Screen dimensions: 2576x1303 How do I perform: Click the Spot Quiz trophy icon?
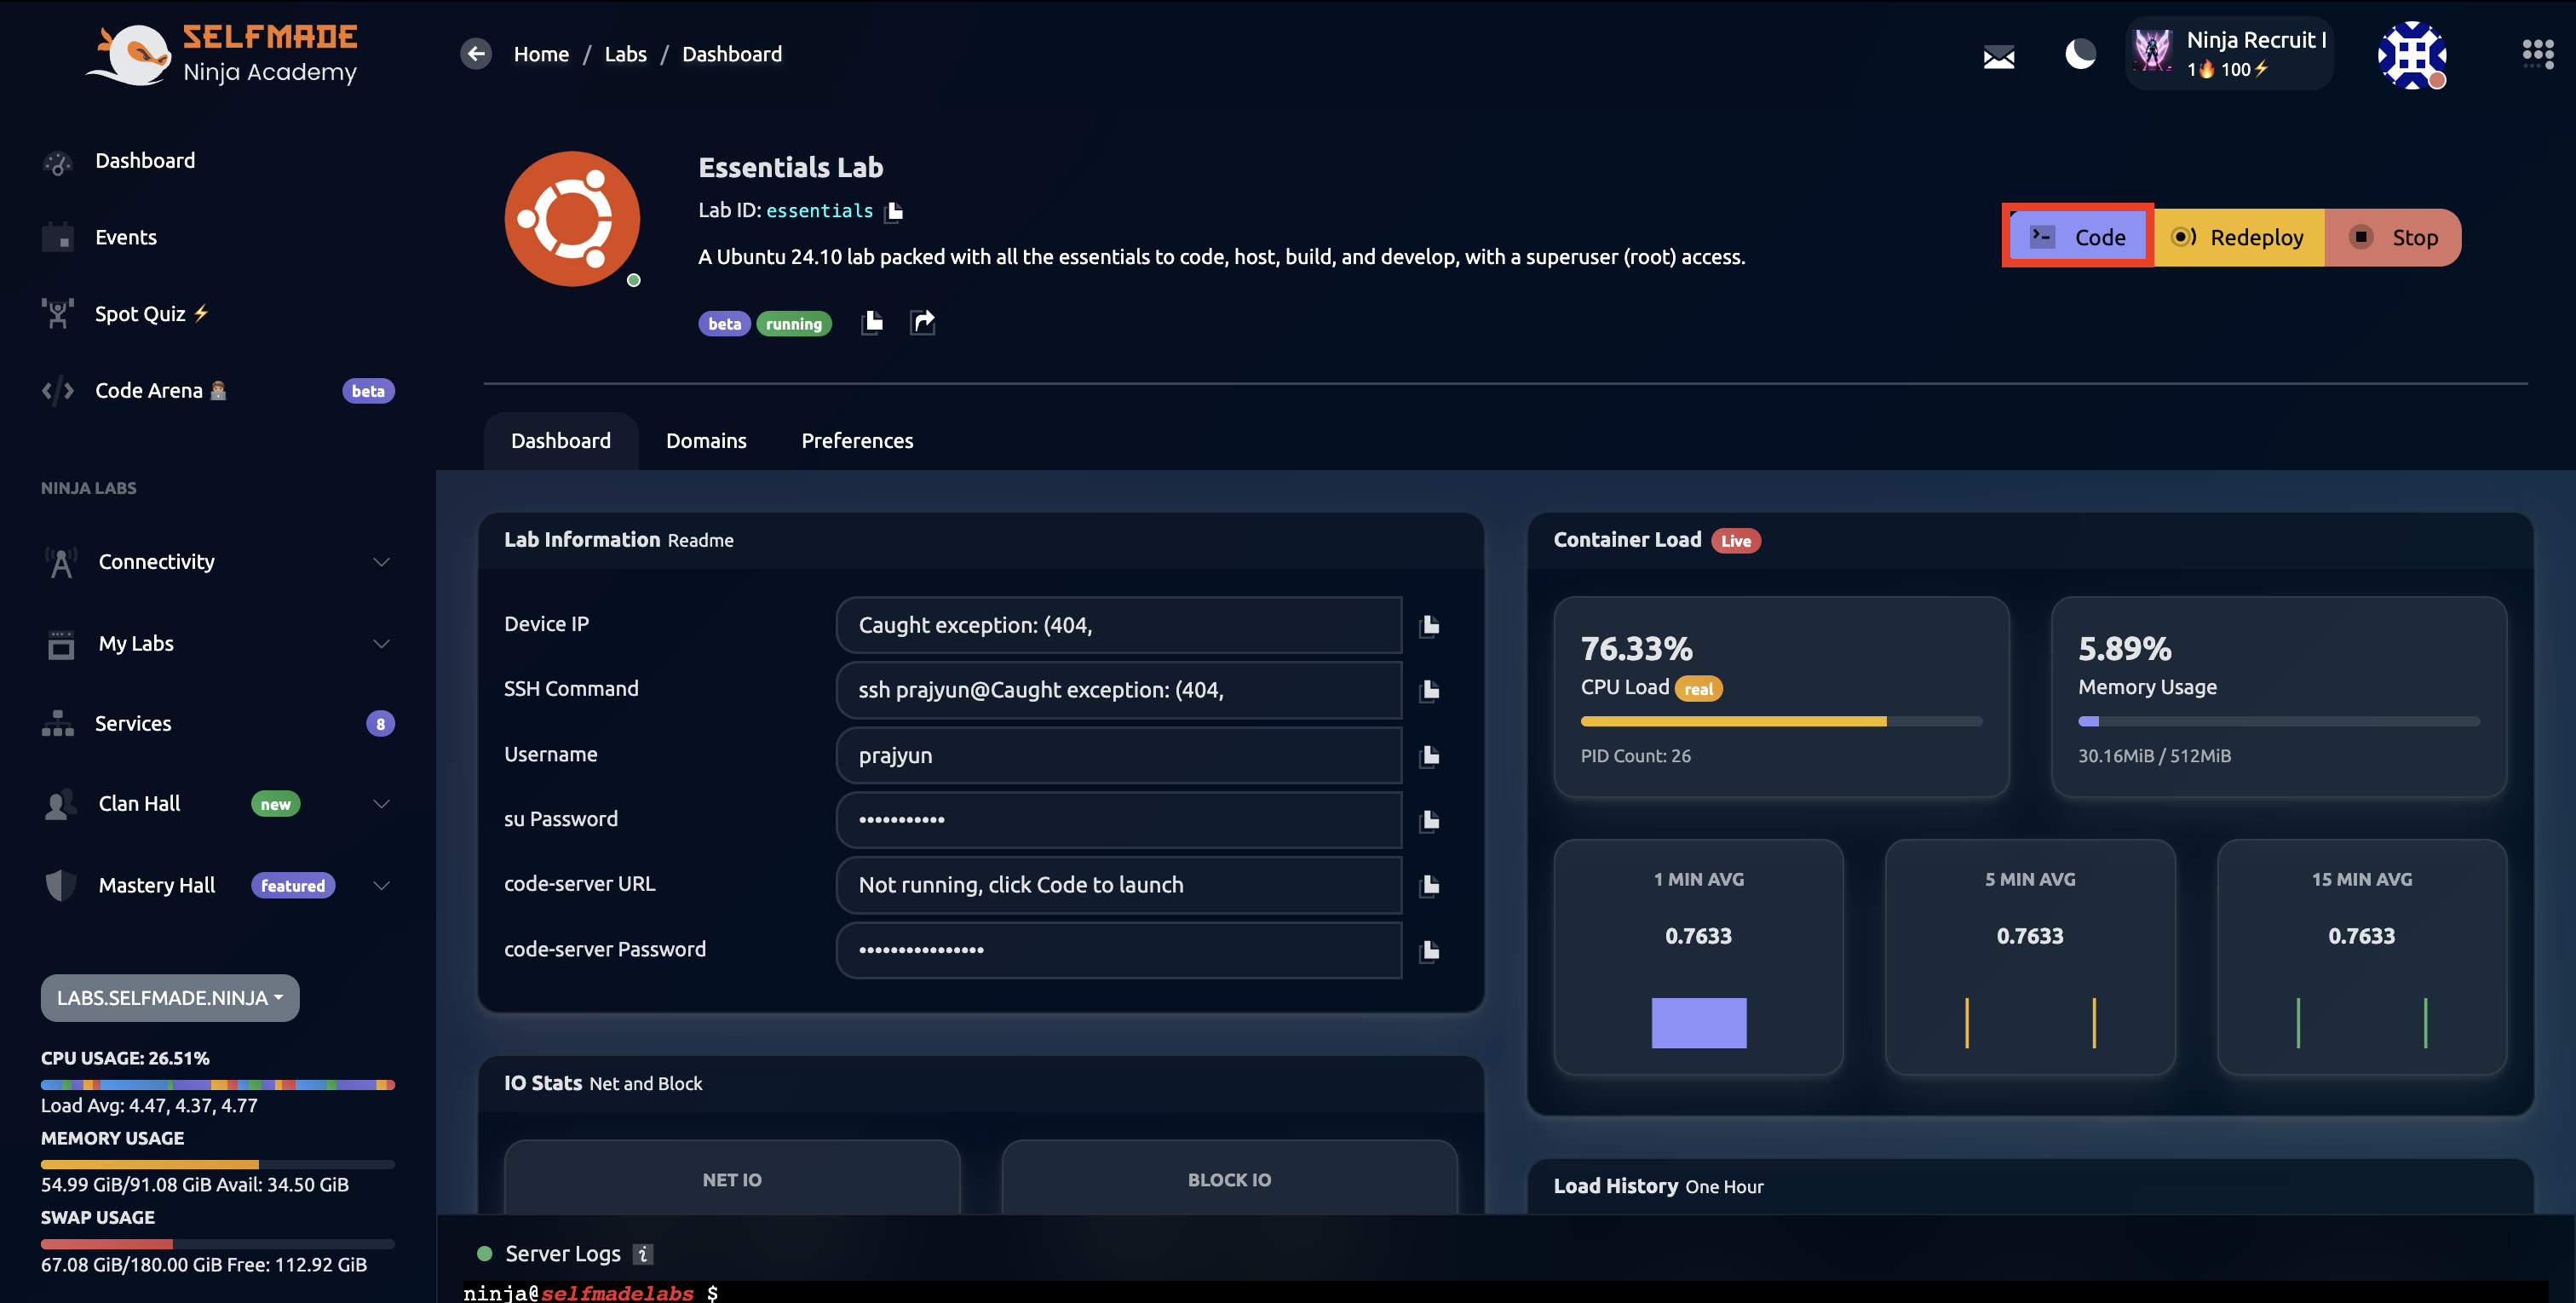click(58, 313)
